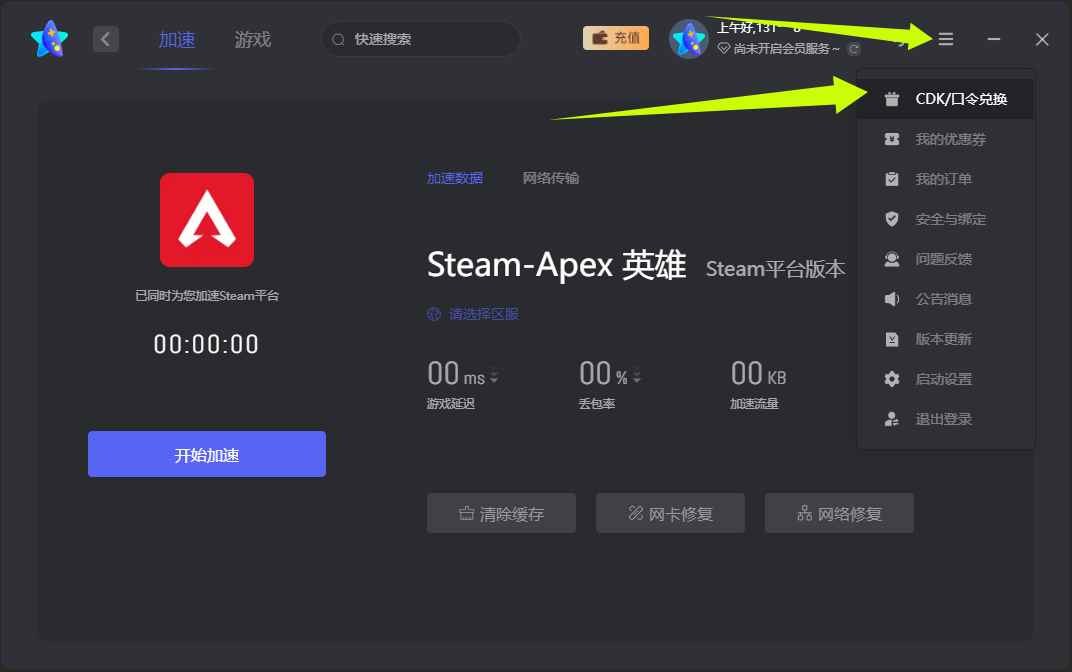Focus the 快速搜索 search field

(x=420, y=39)
